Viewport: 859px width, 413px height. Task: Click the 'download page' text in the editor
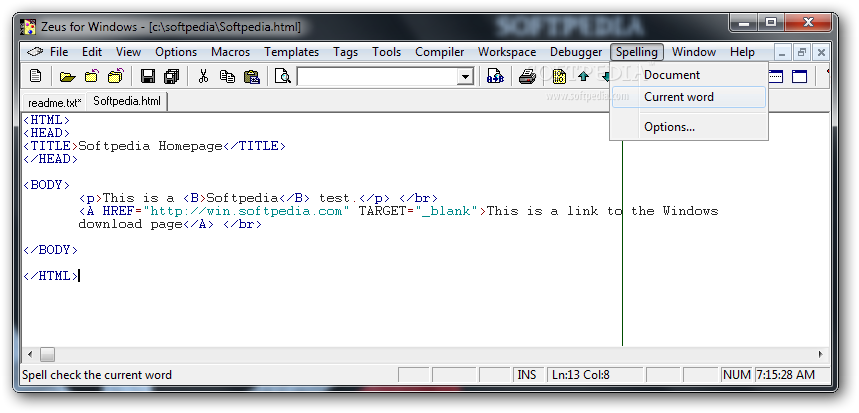[130, 225]
